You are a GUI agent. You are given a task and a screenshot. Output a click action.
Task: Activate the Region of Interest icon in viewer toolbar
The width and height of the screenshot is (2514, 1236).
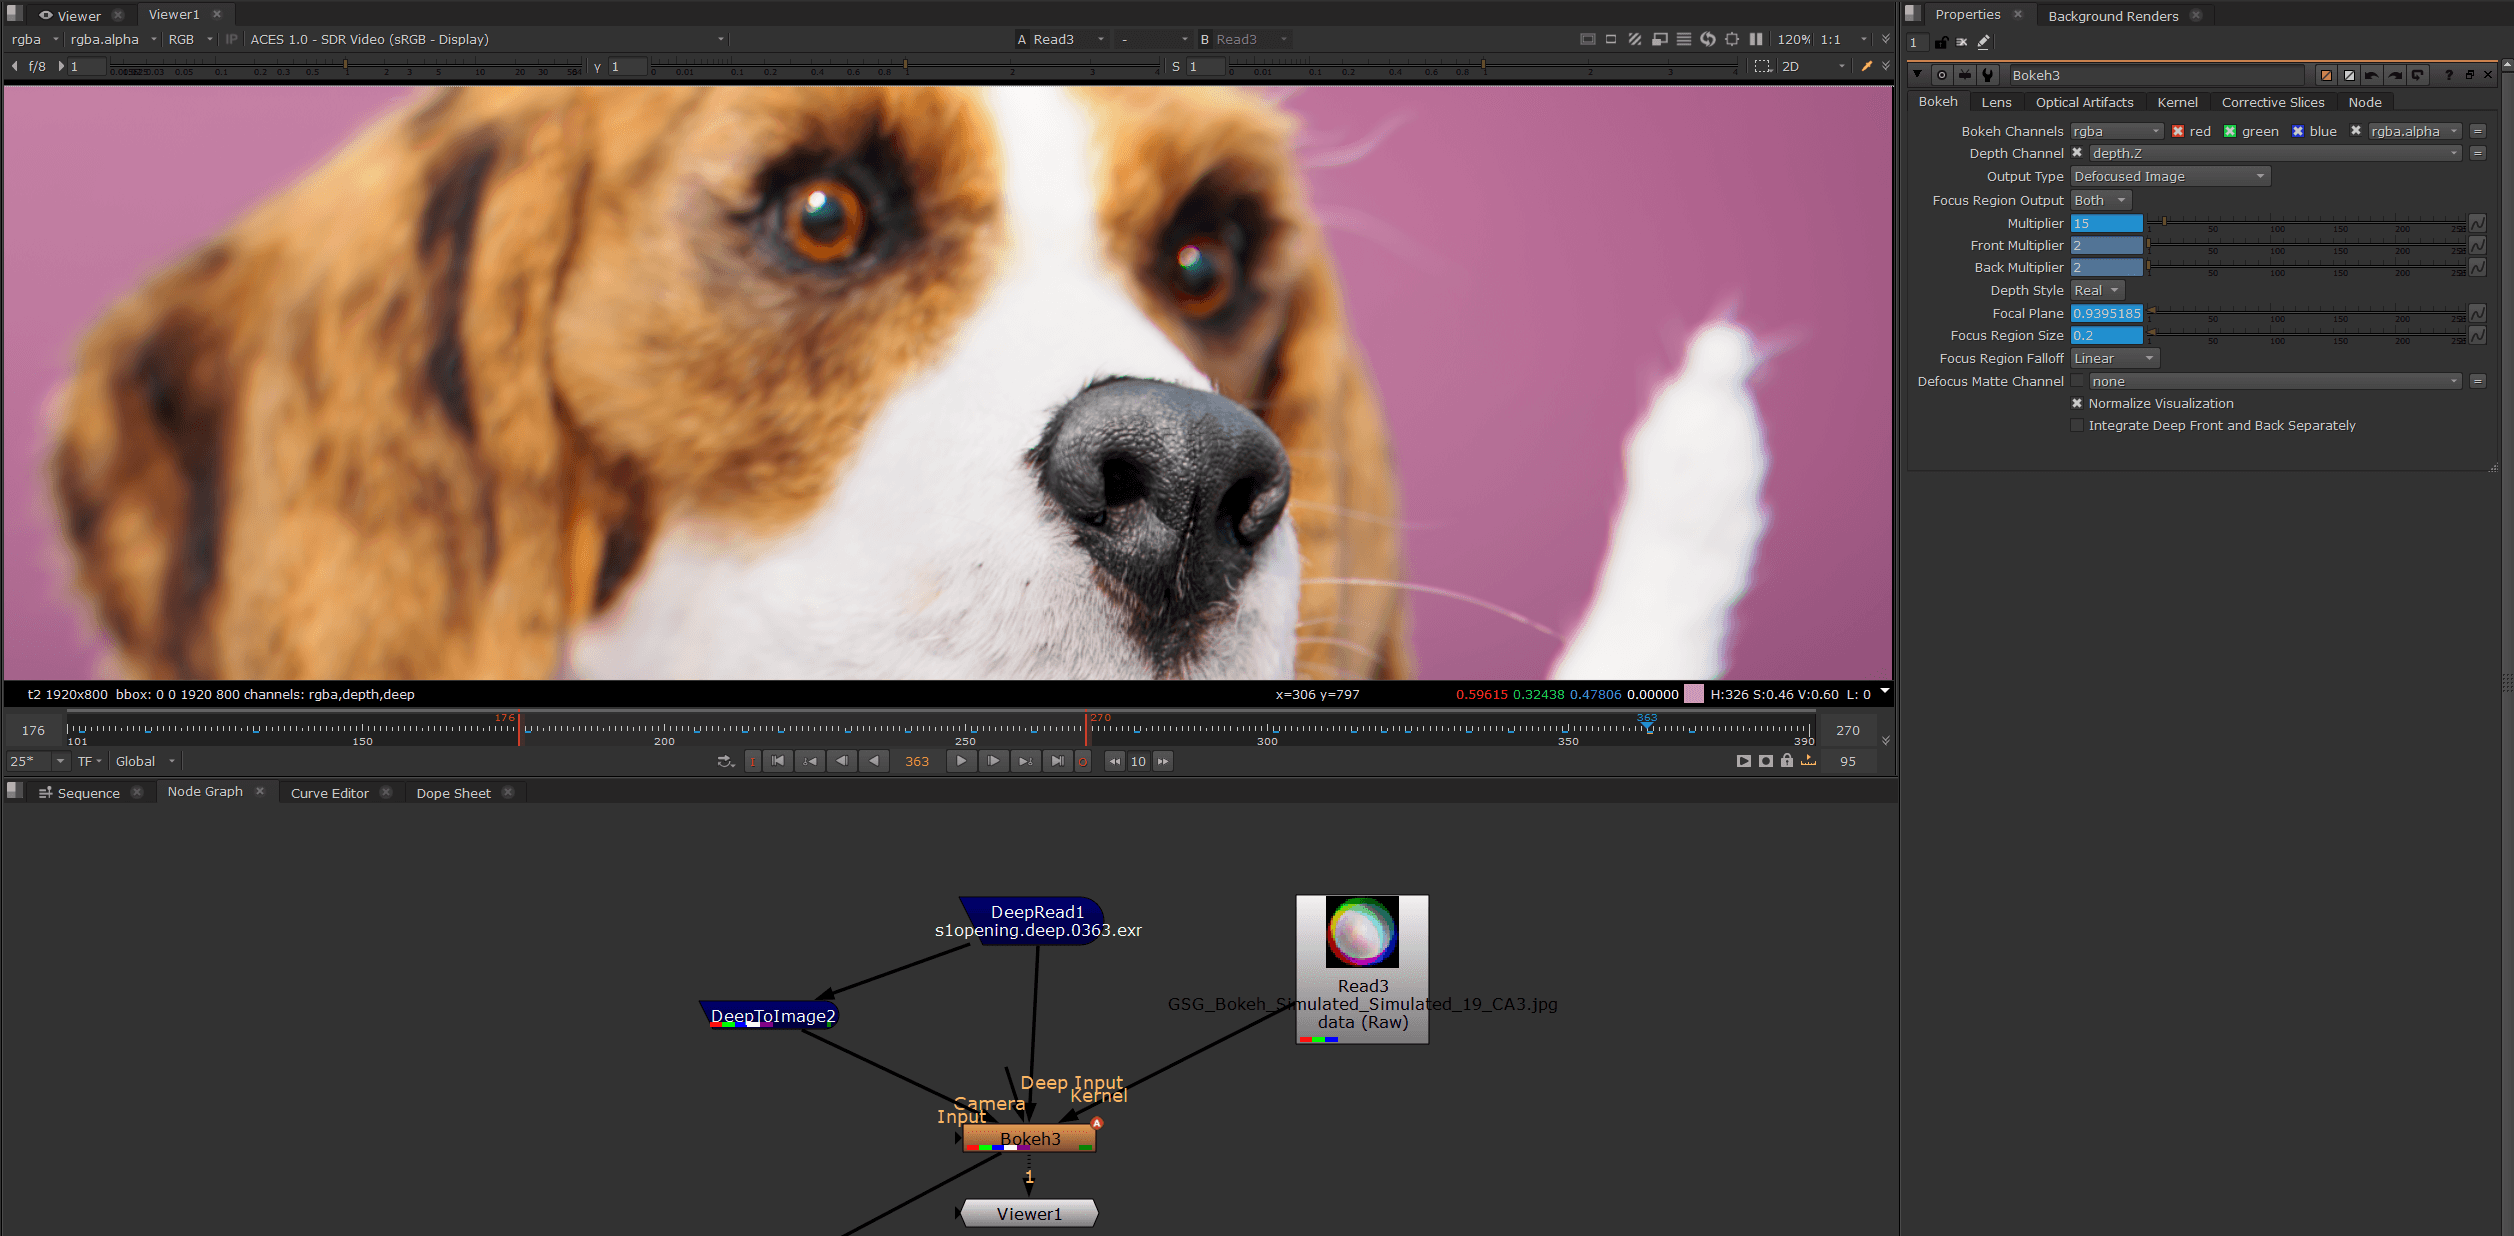point(1733,39)
